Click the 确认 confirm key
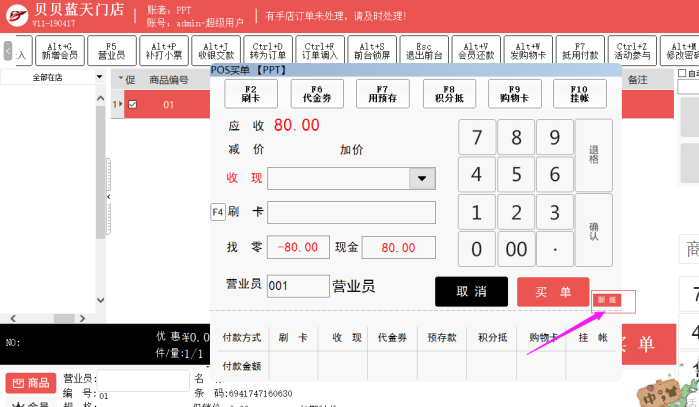Image resolution: width=699 pixels, height=407 pixels. click(x=594, y=230)
